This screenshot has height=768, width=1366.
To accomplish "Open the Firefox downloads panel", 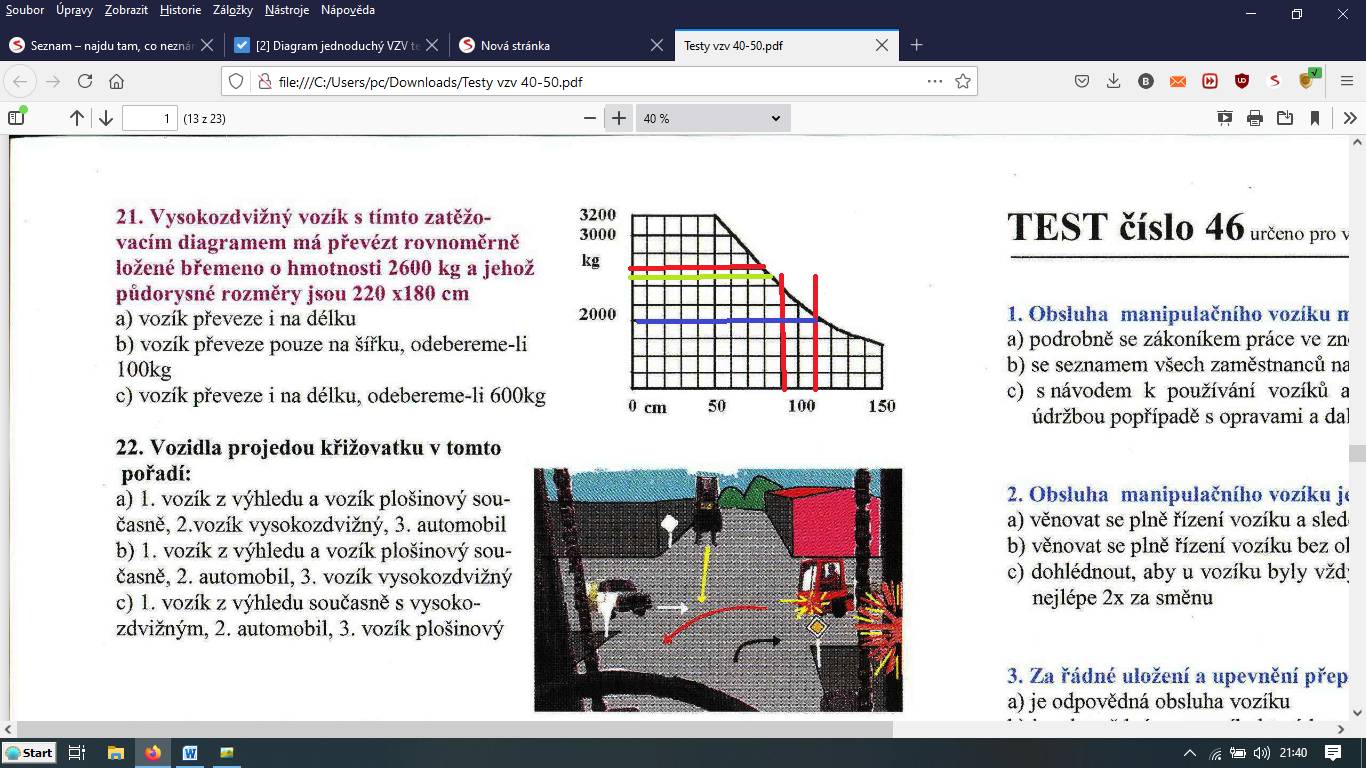I will pos(1114,81).
